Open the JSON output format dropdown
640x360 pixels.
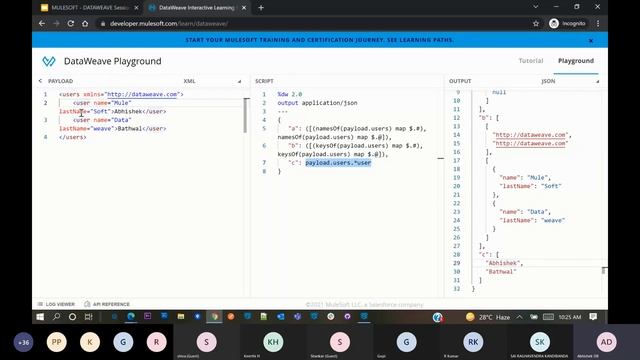(x=570, y=81)
